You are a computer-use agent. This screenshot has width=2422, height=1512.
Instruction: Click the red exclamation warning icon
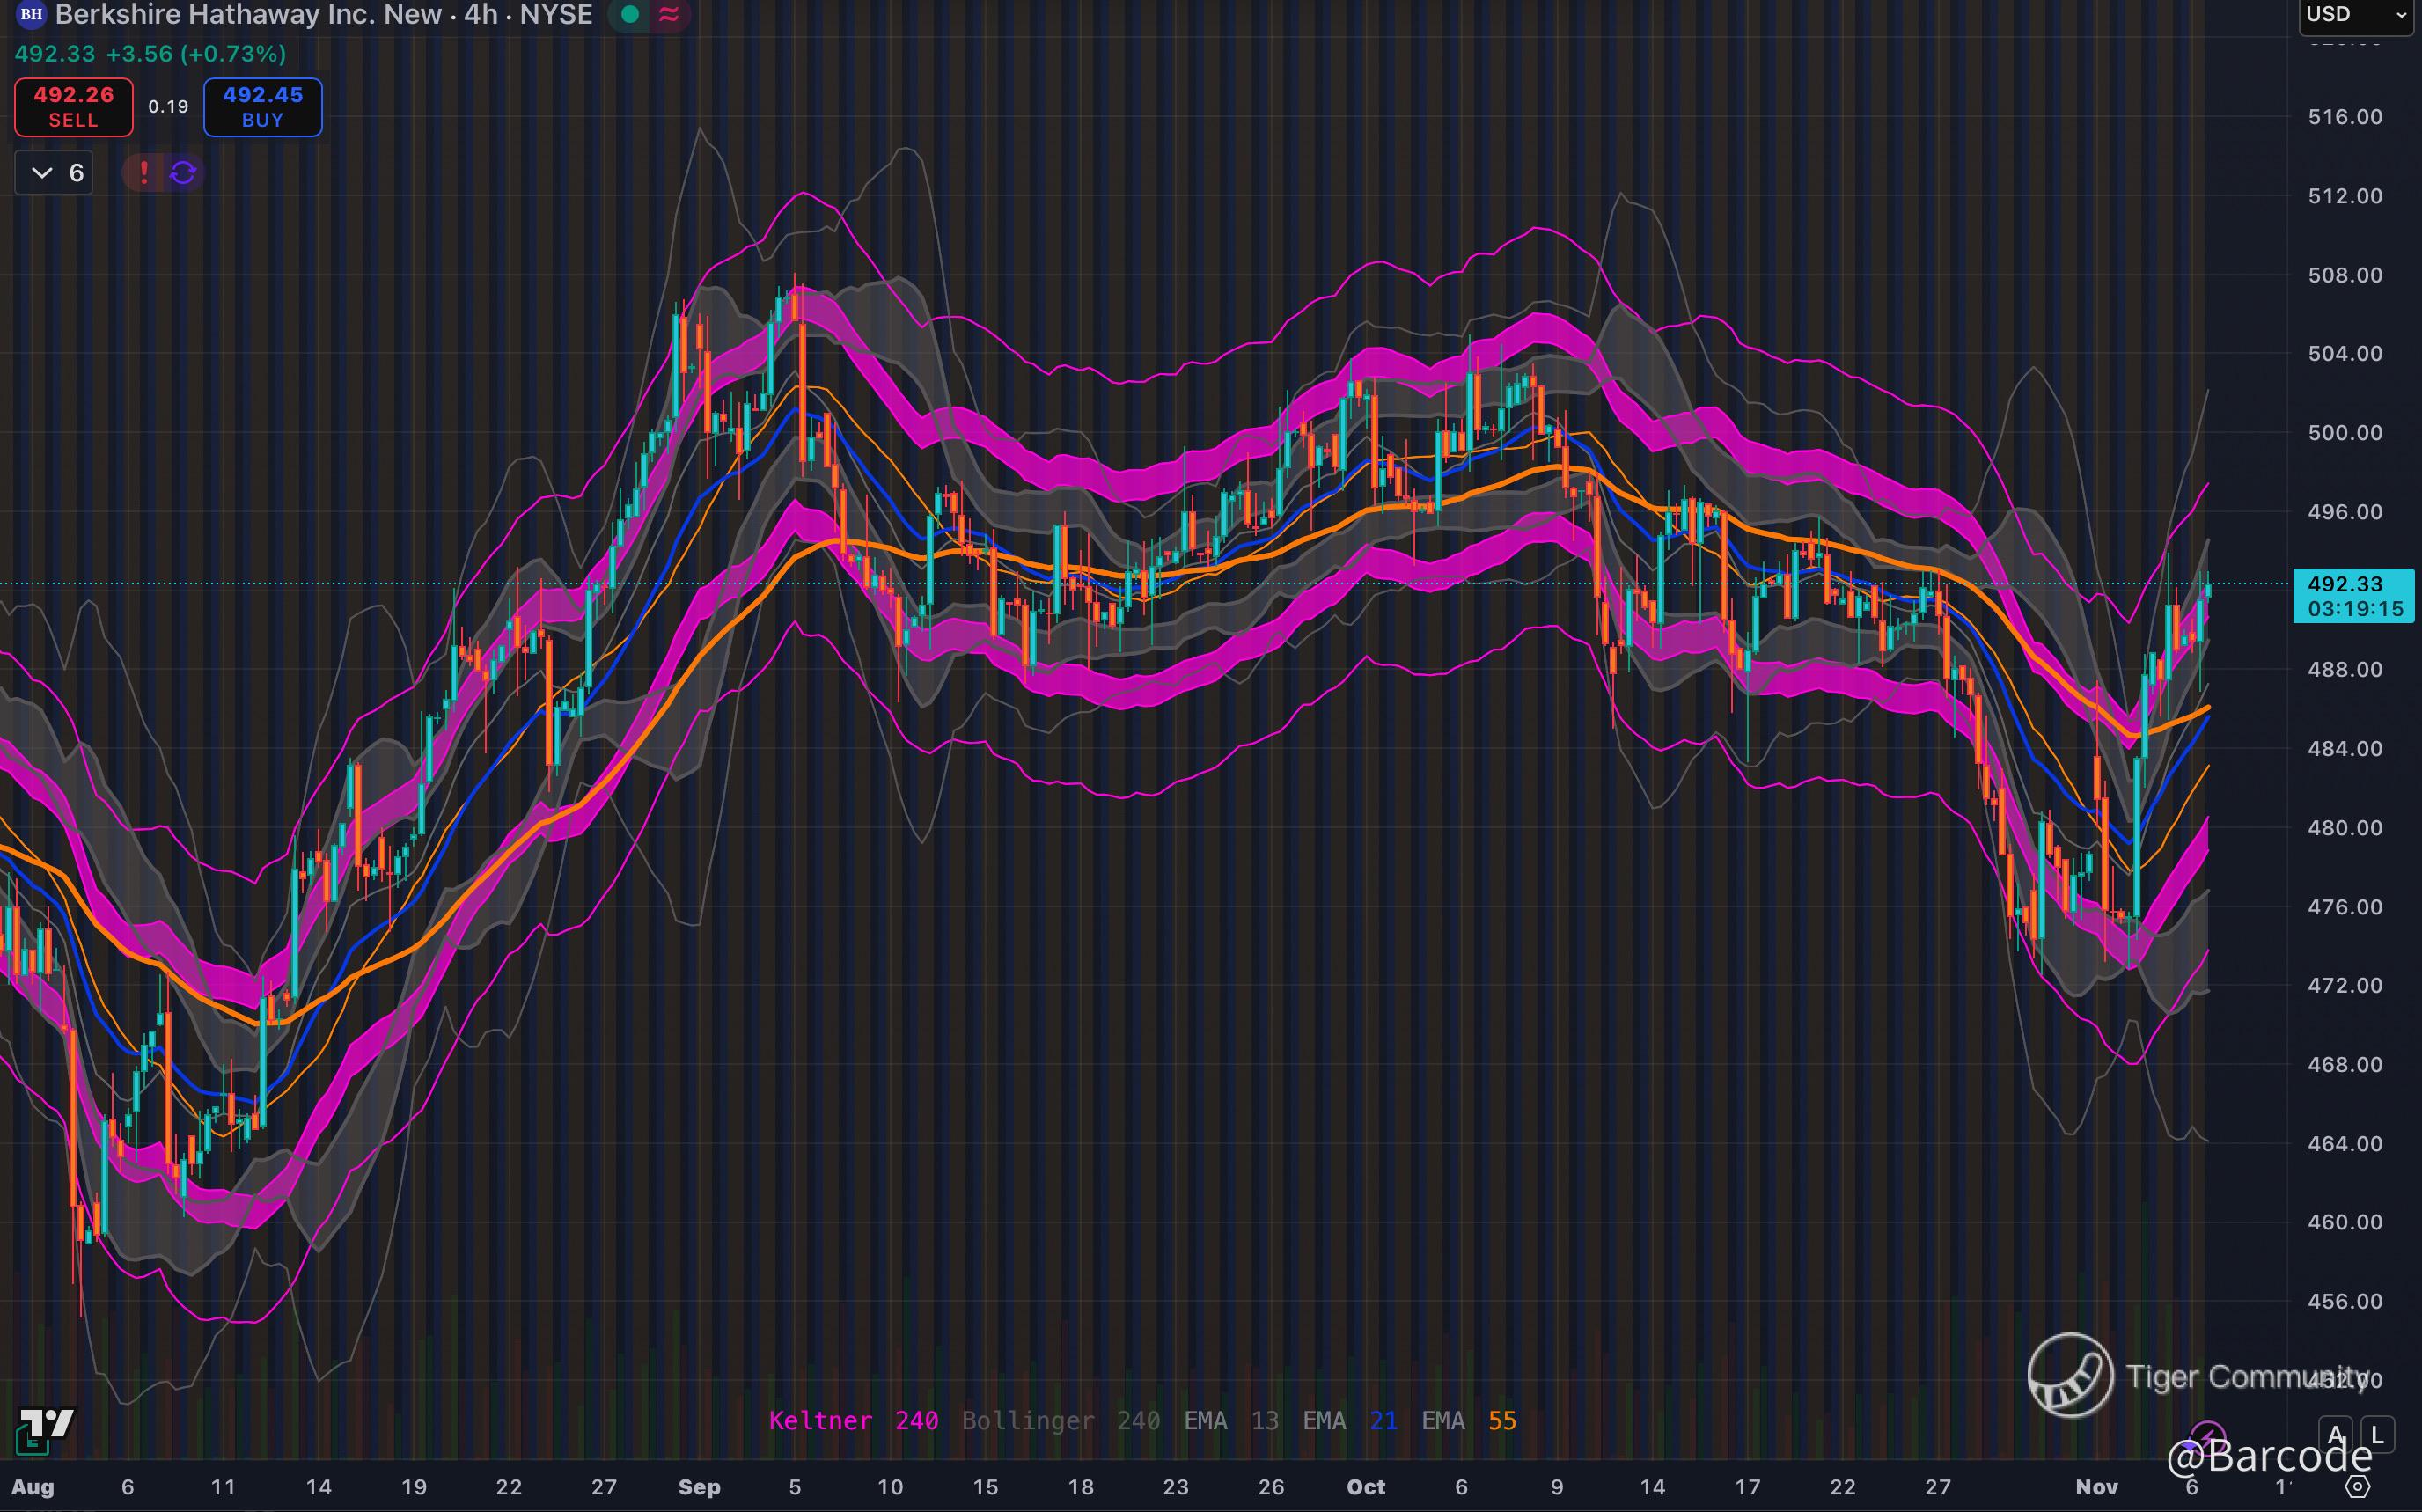coord(144,173)
